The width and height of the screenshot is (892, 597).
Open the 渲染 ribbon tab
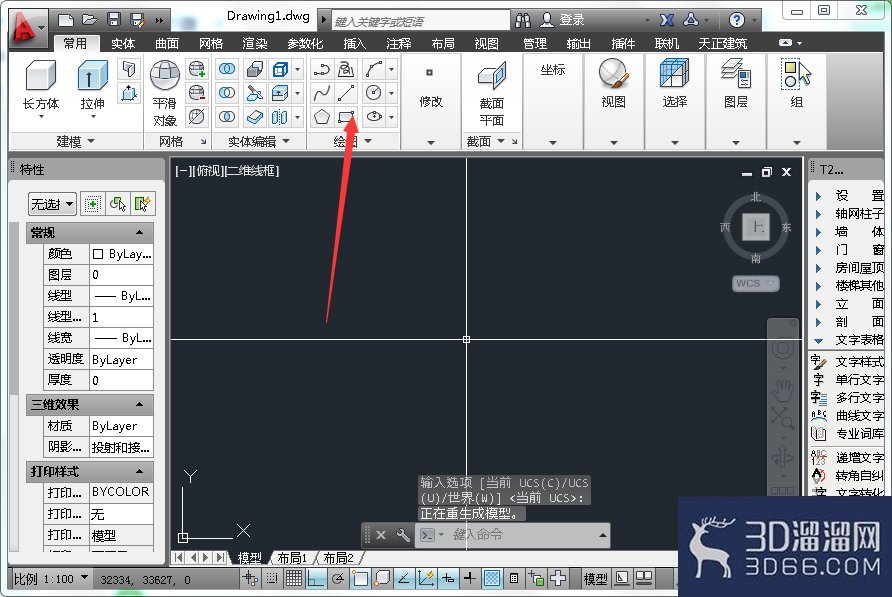click(x=255, y=43)
